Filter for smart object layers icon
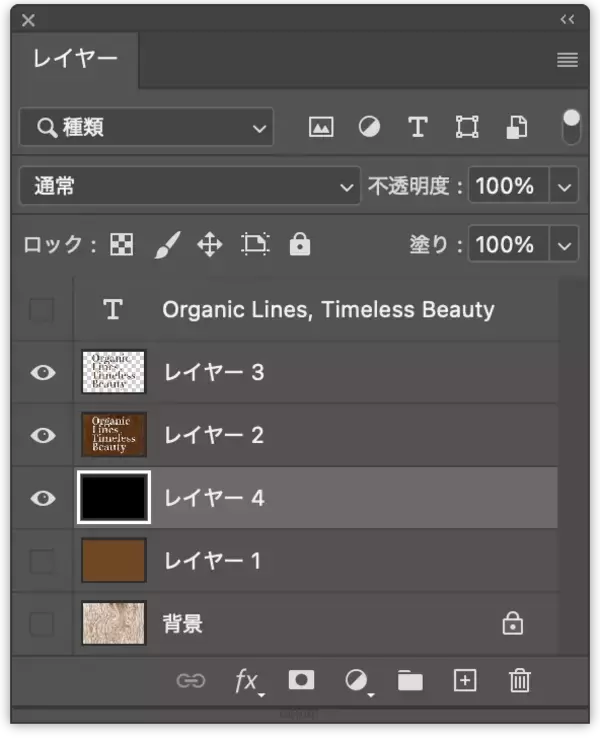 (x=516, y=127)
